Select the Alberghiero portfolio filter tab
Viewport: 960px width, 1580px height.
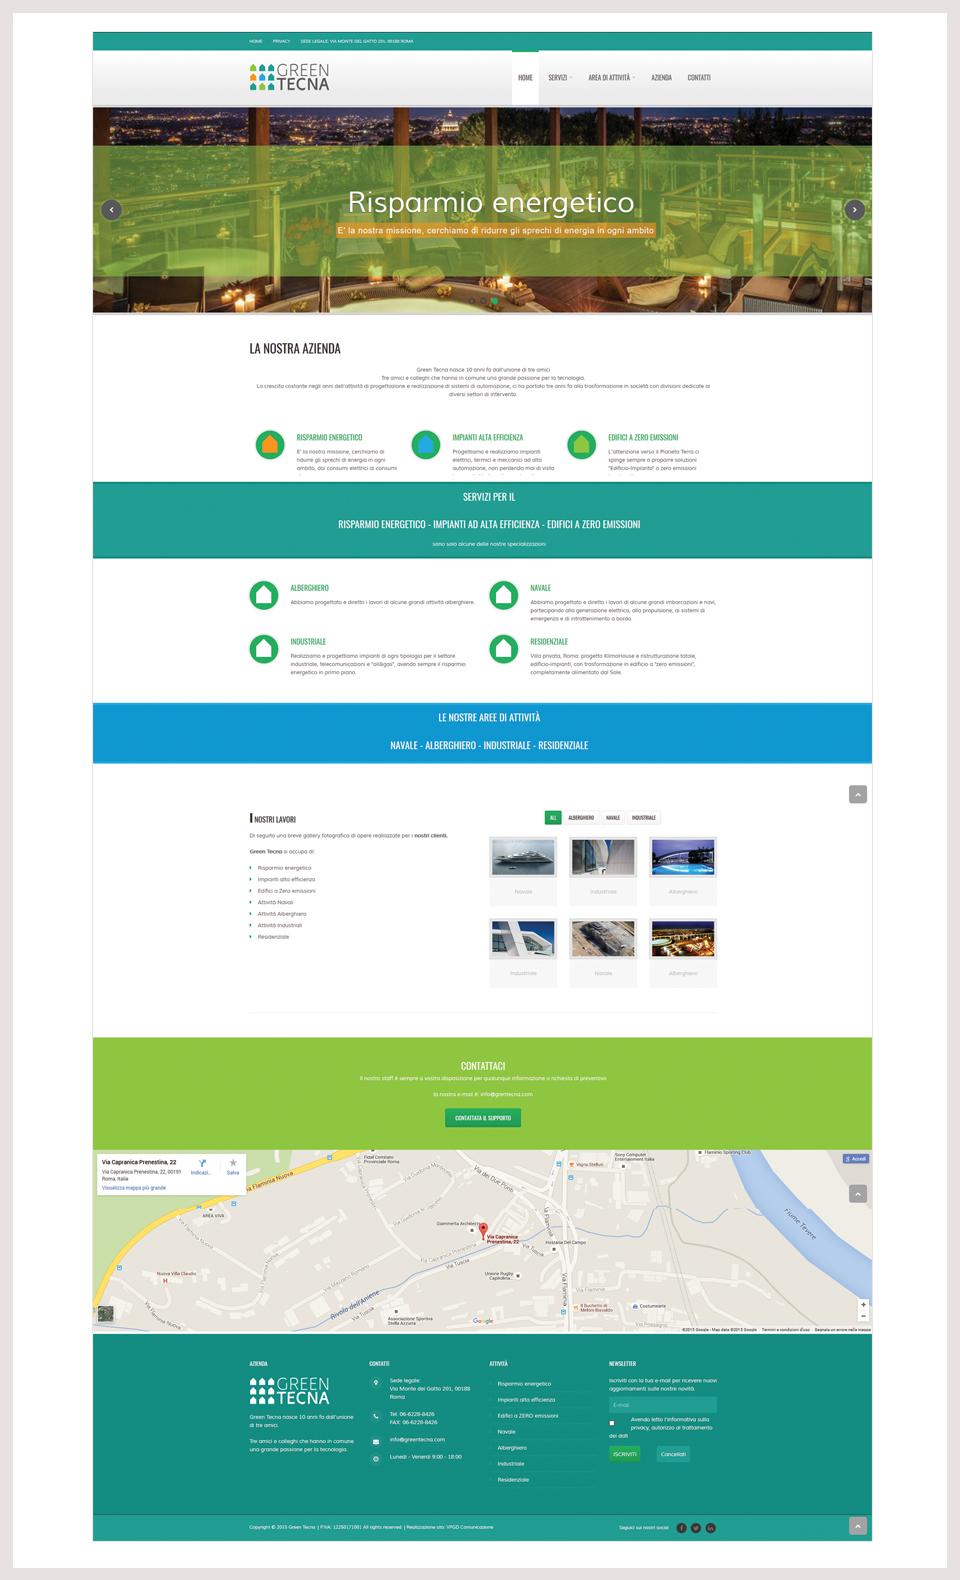tap(581, 817)
